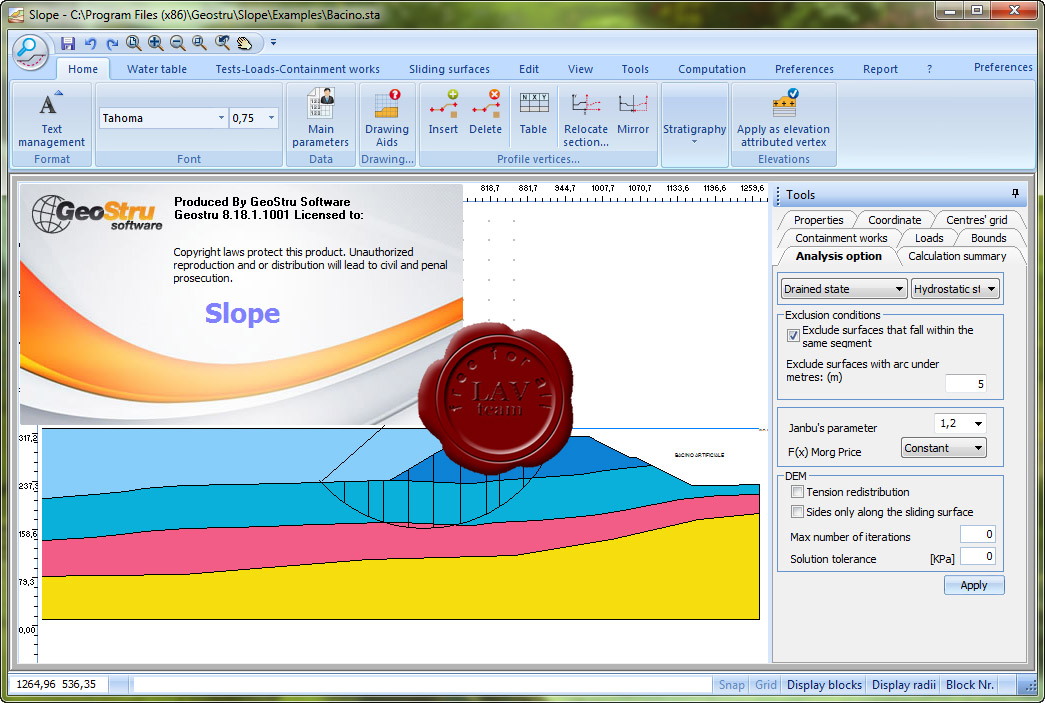Select the zoom window tool

tap(199, 43)
